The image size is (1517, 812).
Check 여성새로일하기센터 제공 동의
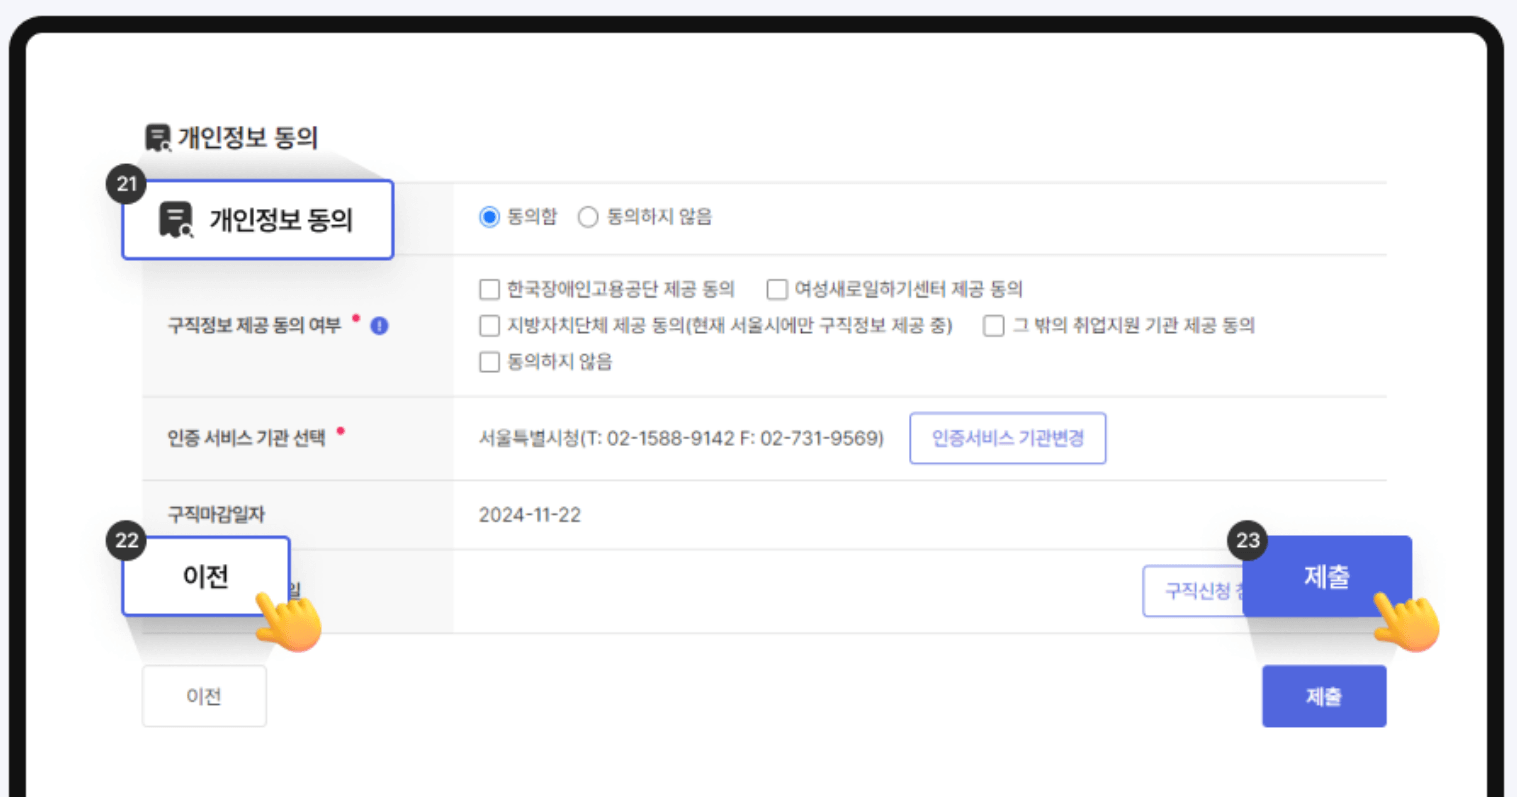tap(776, 289)
